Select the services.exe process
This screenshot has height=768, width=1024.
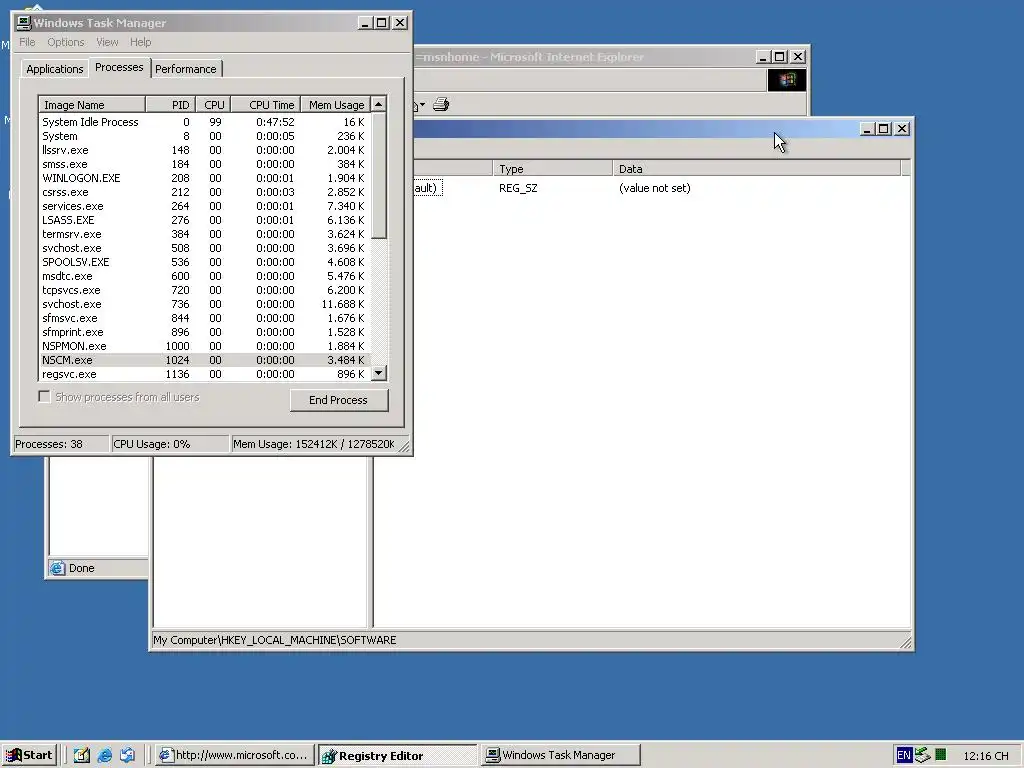tap(204, 206)
